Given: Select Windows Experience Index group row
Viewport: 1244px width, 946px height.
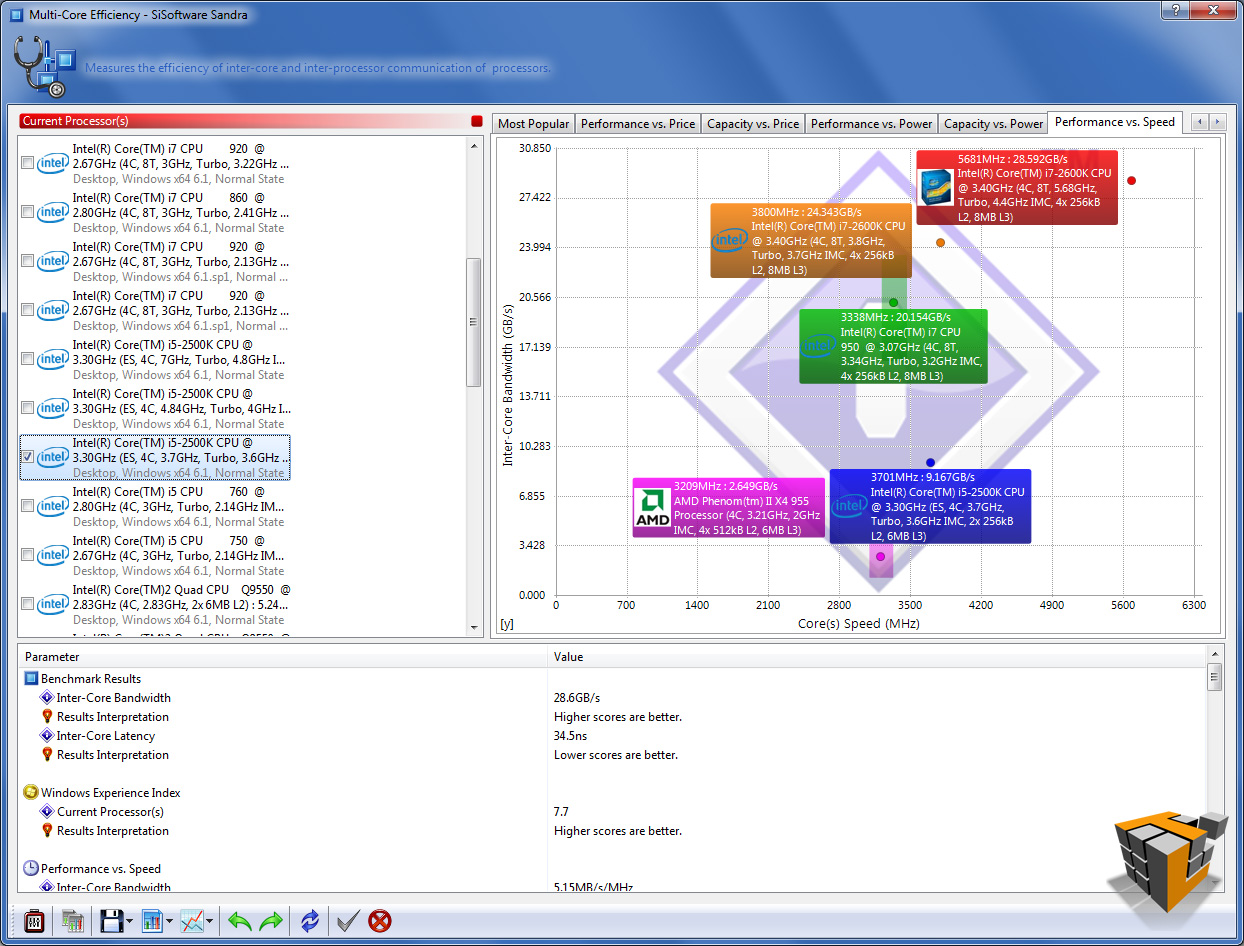Looking at the screenshot, I should coord(612,793).
